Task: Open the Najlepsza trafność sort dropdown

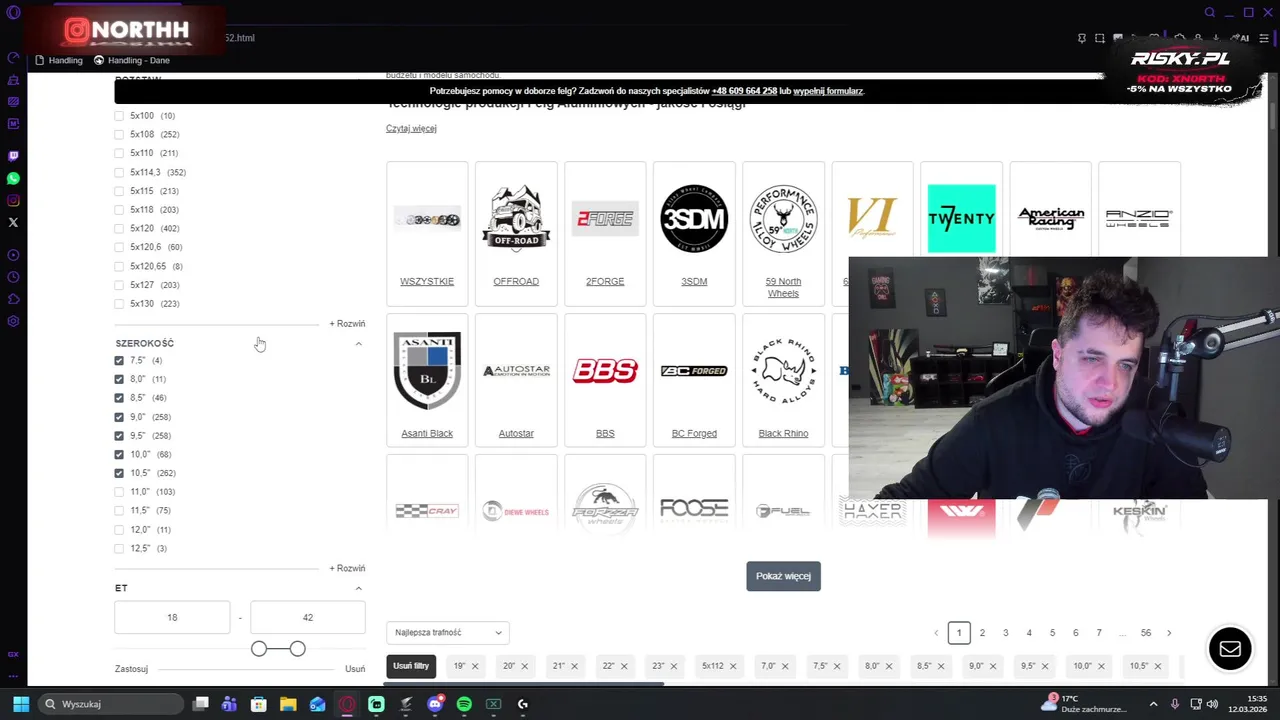Action: click(448, 632)
